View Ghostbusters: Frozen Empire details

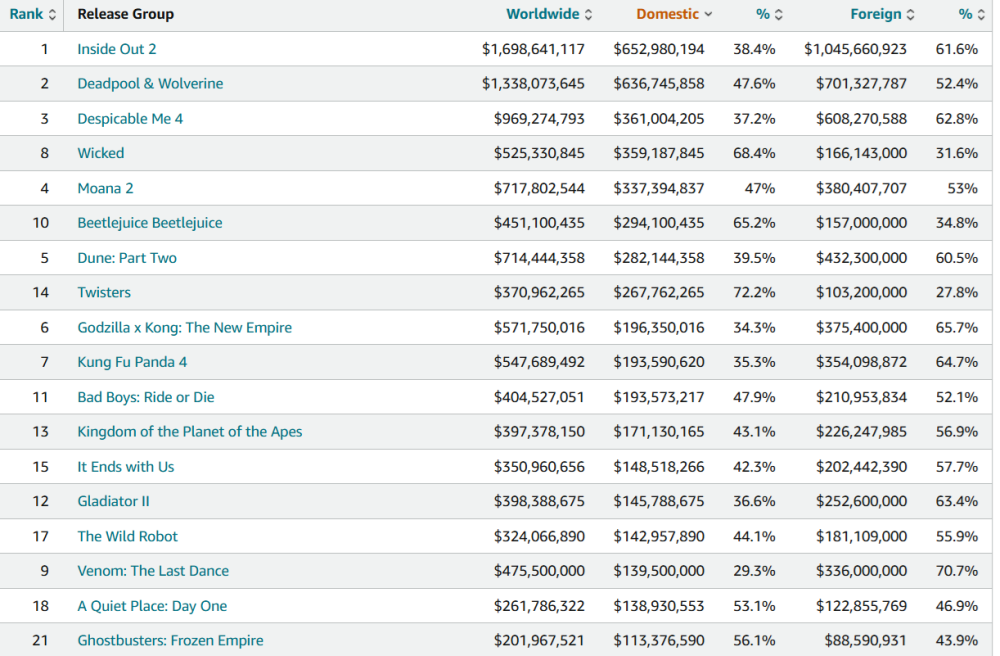point(171,641)
